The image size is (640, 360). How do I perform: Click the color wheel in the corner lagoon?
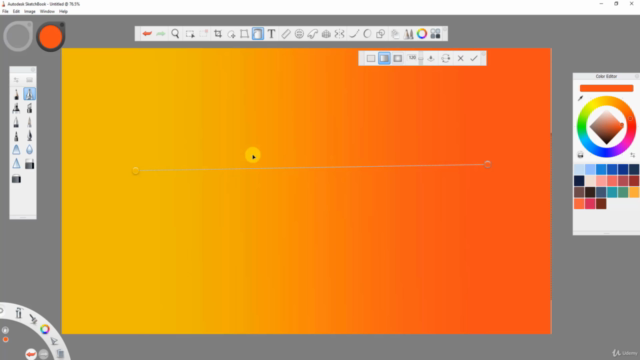[x=45, y=329]
